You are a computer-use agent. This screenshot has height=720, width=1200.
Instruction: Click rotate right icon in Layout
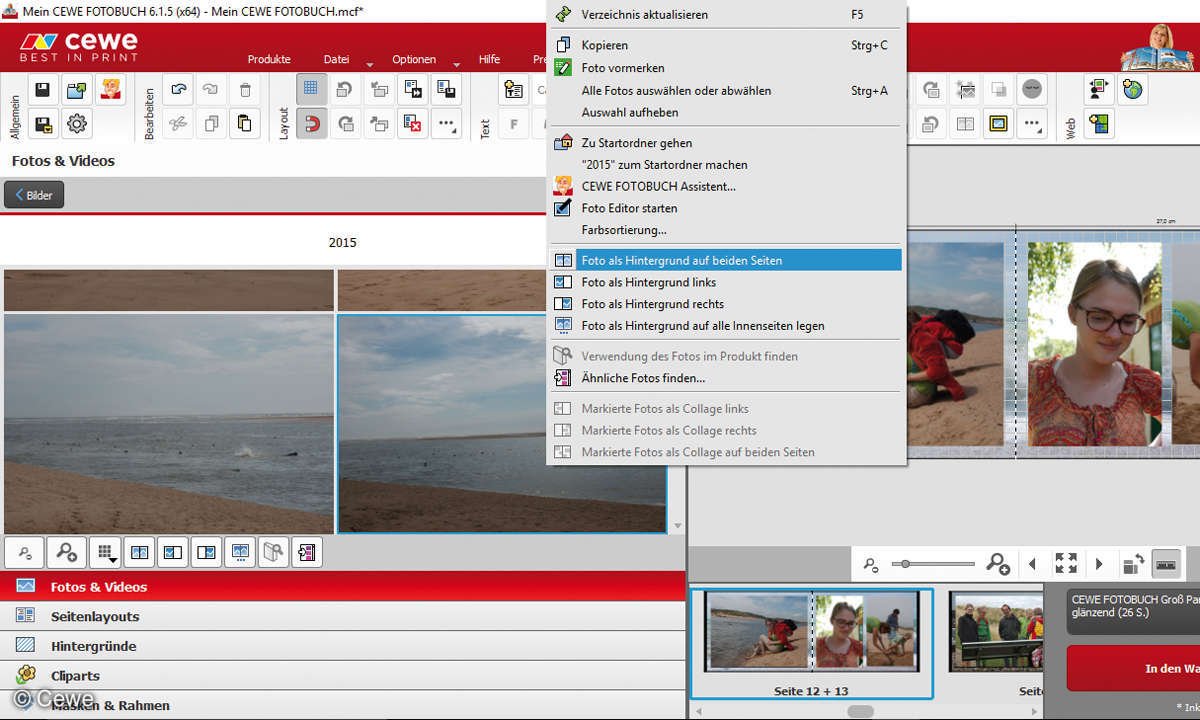(345, 124)
